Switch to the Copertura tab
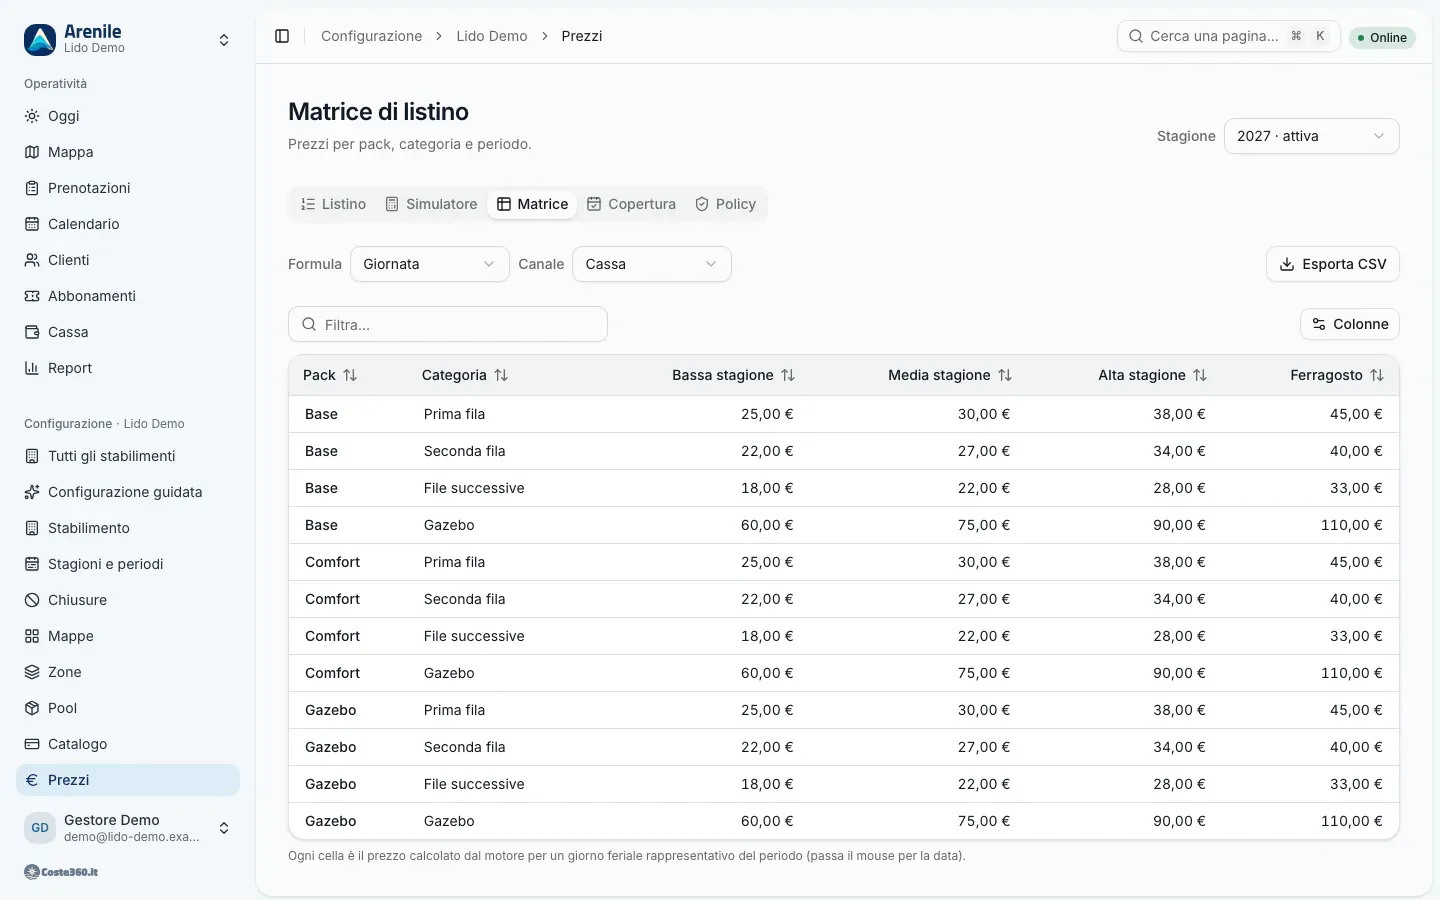The width and height of the screenshot is (1440, 900). [x=631, y=204]
